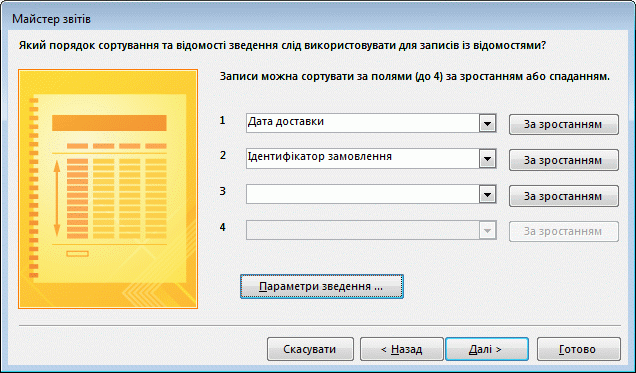Toggle 'За зростанням' button for field 3
This screenshot has width=636, height=373.
564,196
